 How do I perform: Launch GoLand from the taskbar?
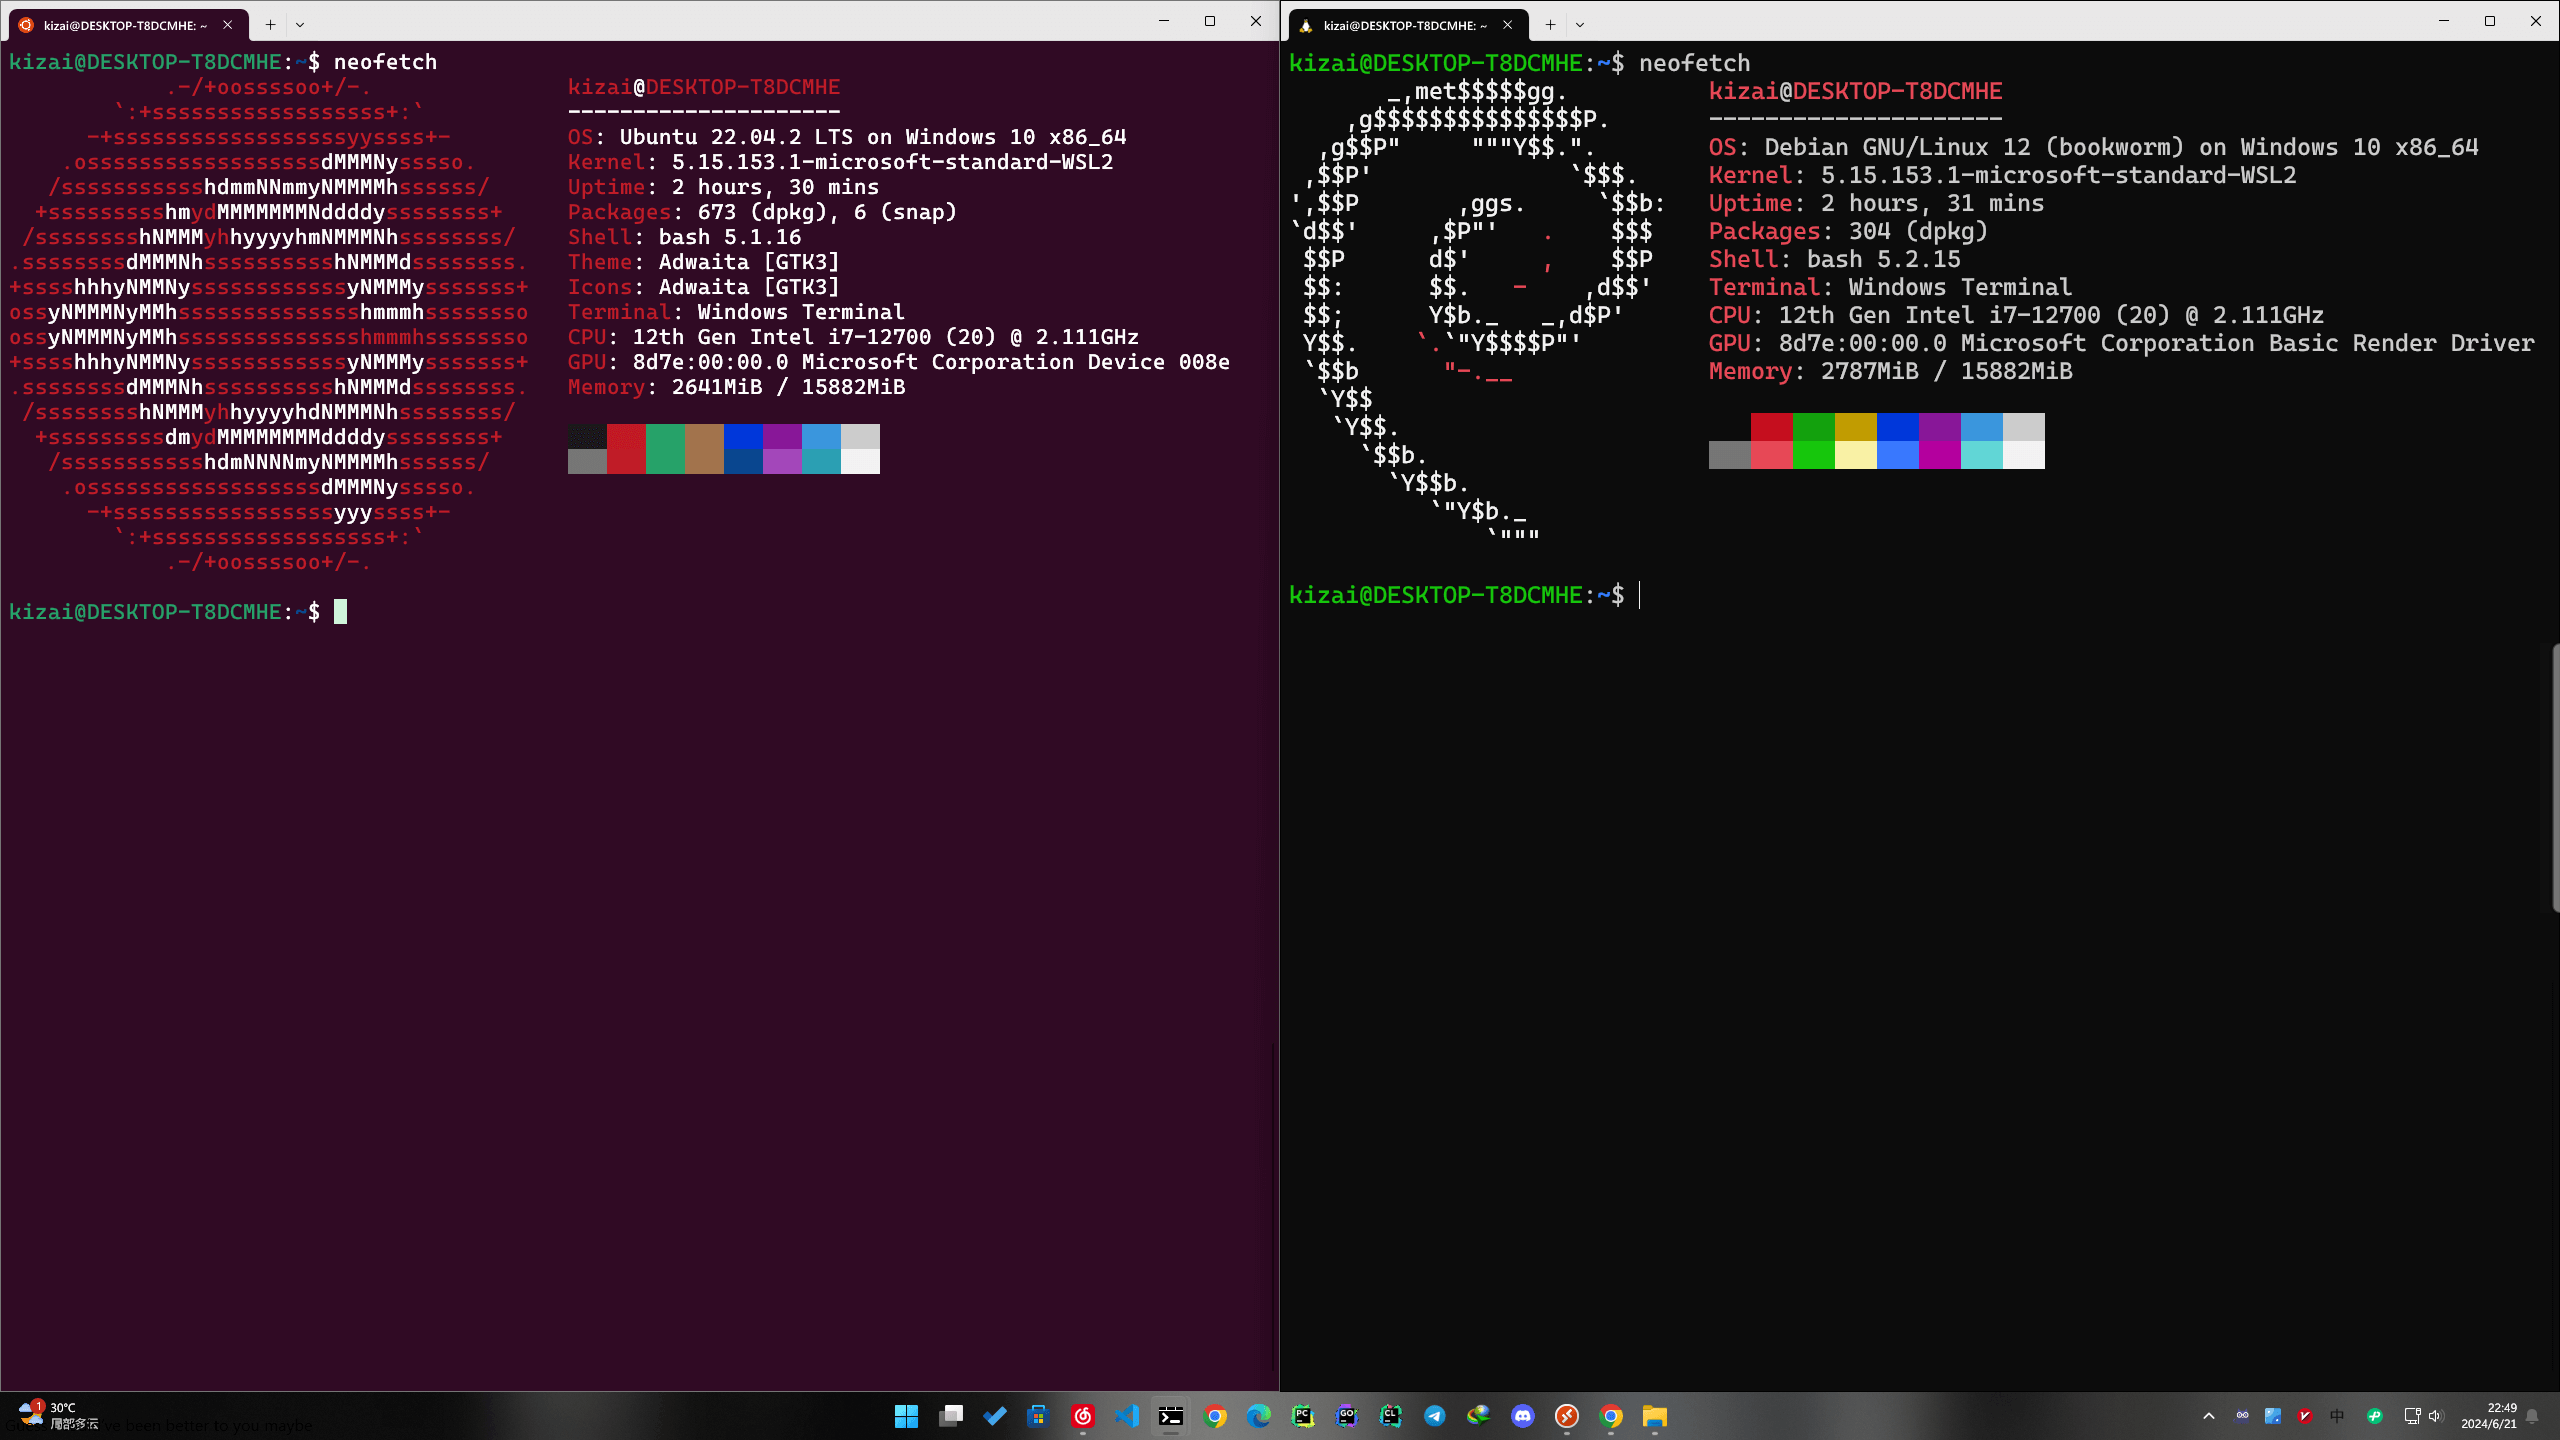pos(1347,1416)
